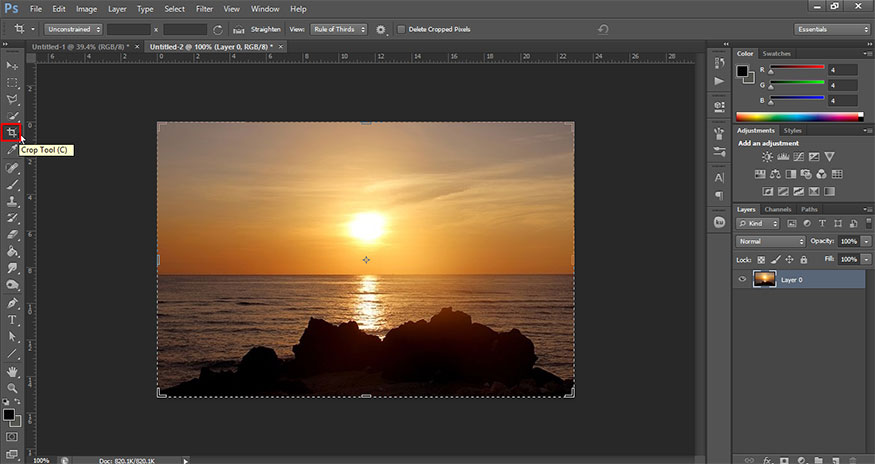Open the crop settings gear icon

tap(381, 30)
